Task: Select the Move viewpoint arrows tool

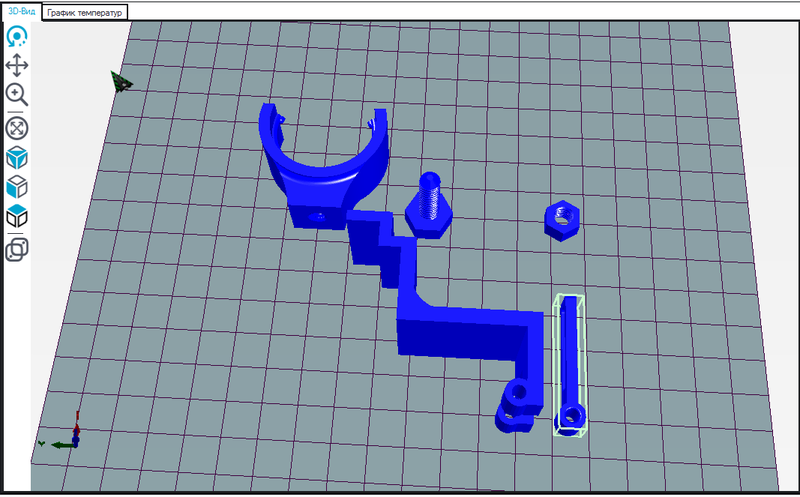Action: [17, 66]
